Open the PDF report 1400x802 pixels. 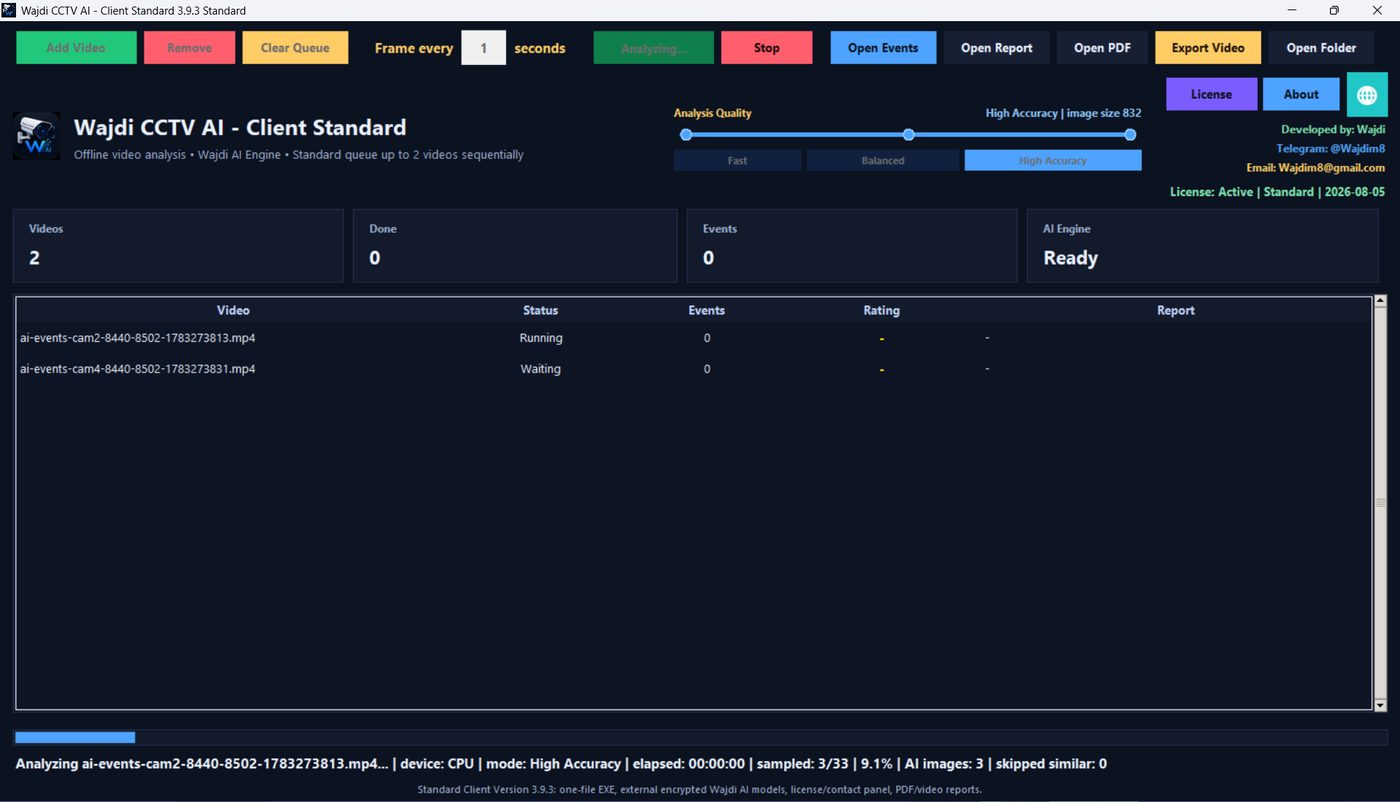tap(1102, 48)
